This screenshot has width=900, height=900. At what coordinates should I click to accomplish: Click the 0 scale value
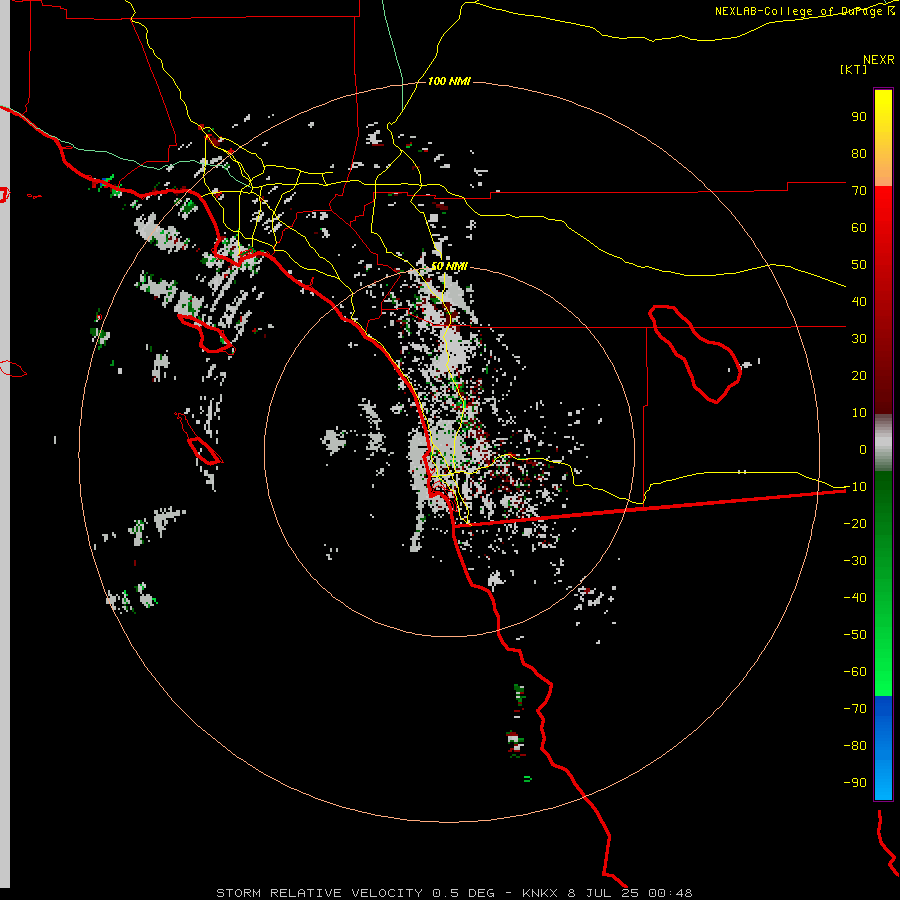point(863,449)
